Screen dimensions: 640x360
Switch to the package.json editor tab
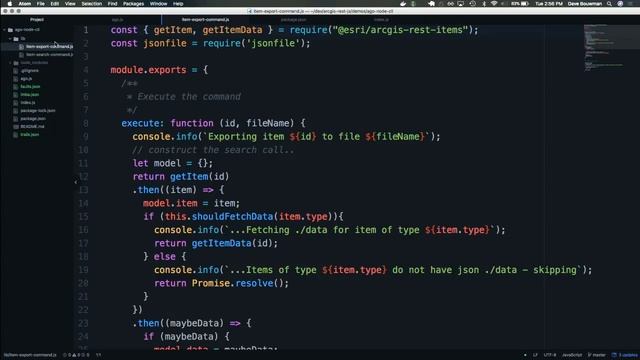[293, 20]
